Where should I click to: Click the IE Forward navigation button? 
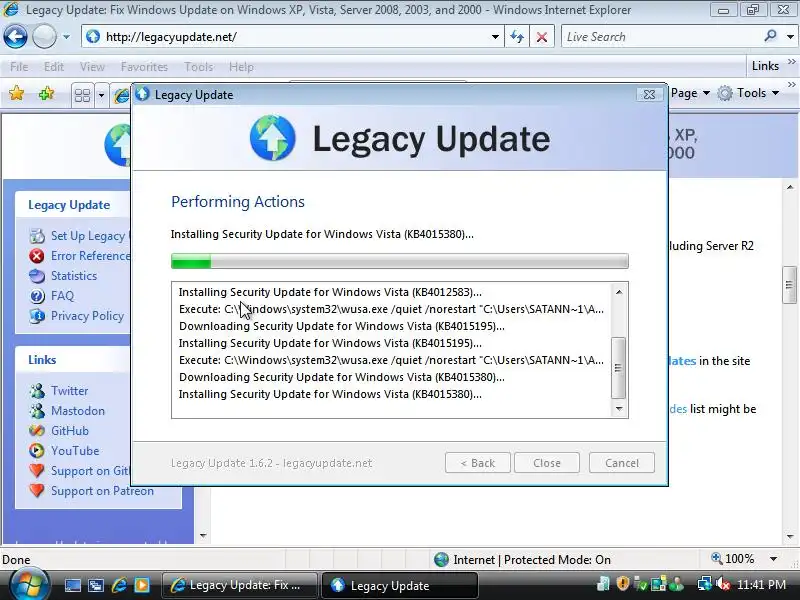(44, 37)
